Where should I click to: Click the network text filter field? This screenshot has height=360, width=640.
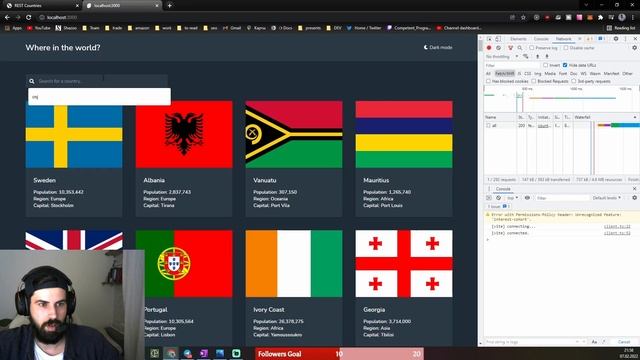[512, 65]
